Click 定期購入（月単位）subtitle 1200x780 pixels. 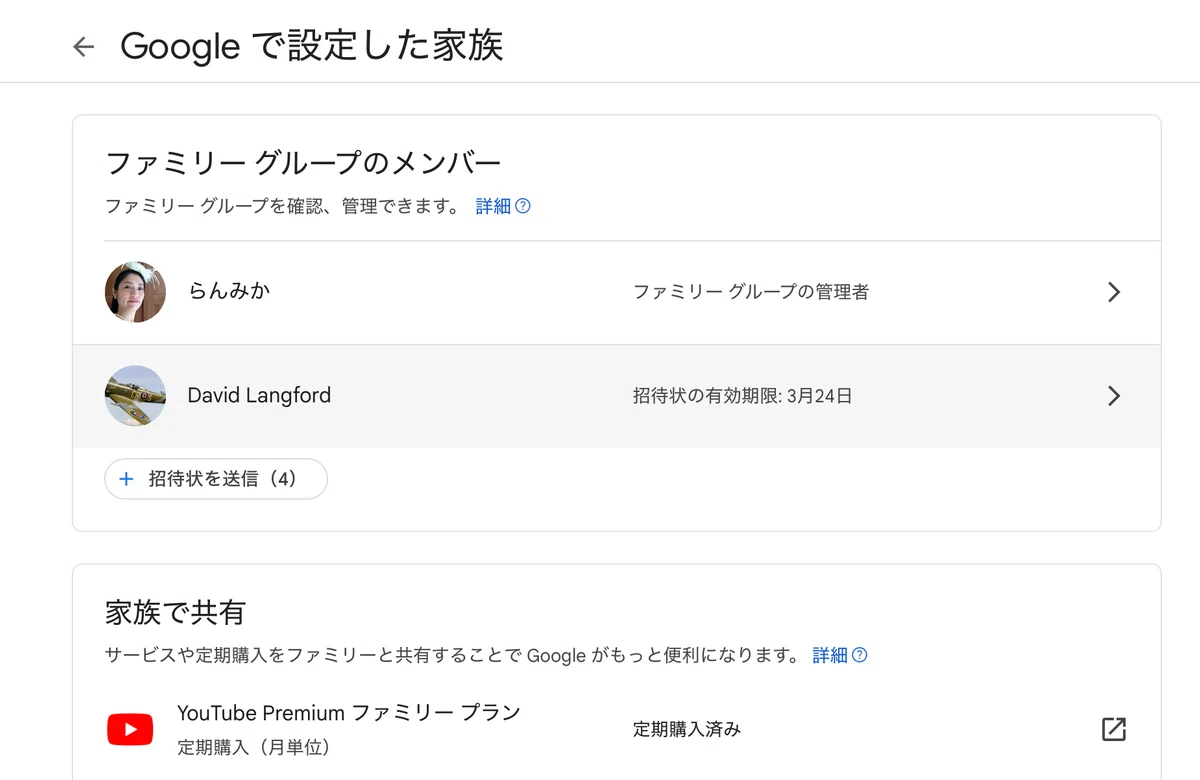[x=254, y=747]
